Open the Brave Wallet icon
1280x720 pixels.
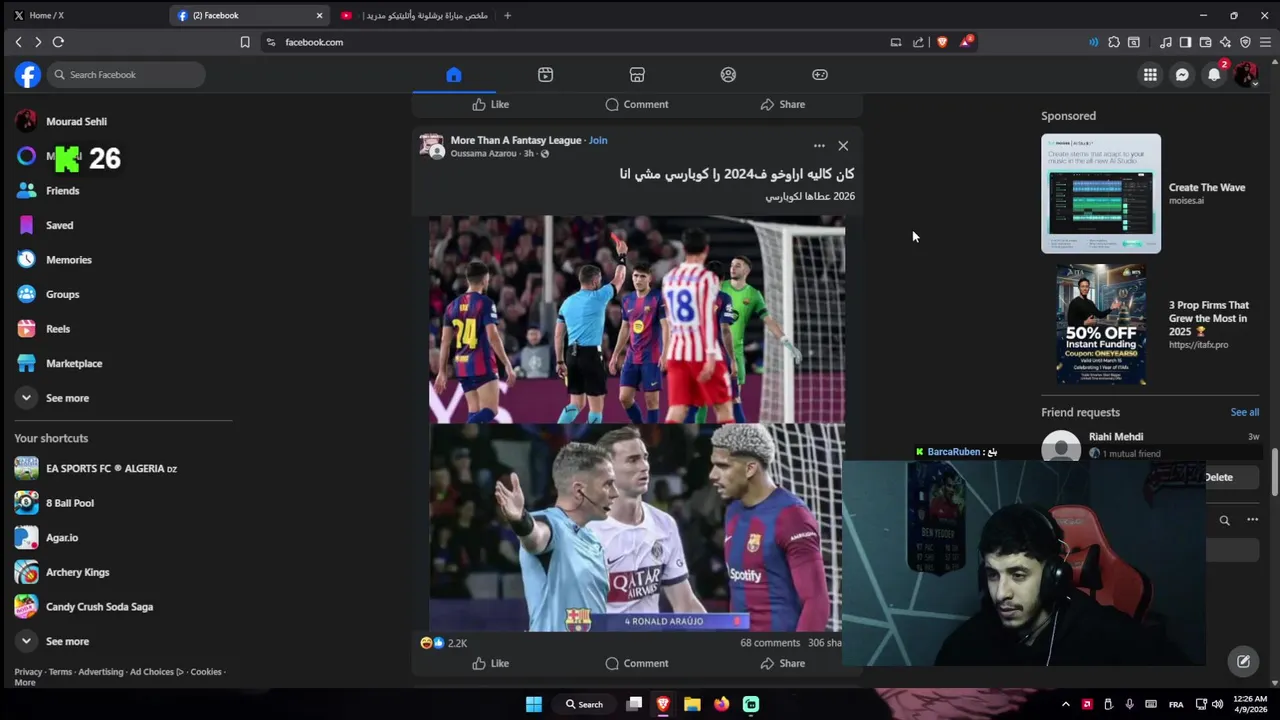[1205, 42]
